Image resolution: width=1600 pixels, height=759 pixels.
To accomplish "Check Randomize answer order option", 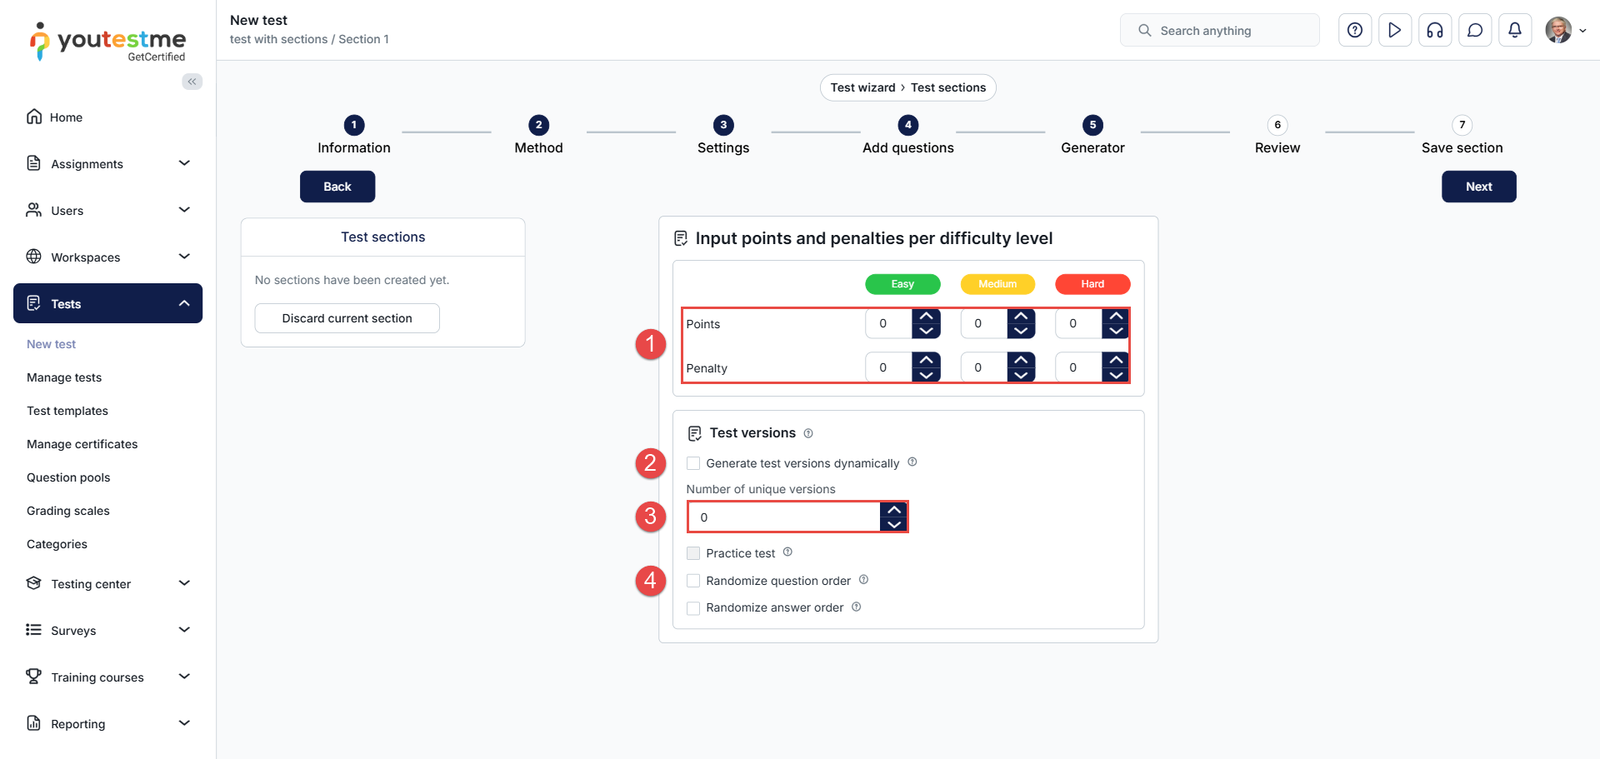I will click(x=693, y=607).
